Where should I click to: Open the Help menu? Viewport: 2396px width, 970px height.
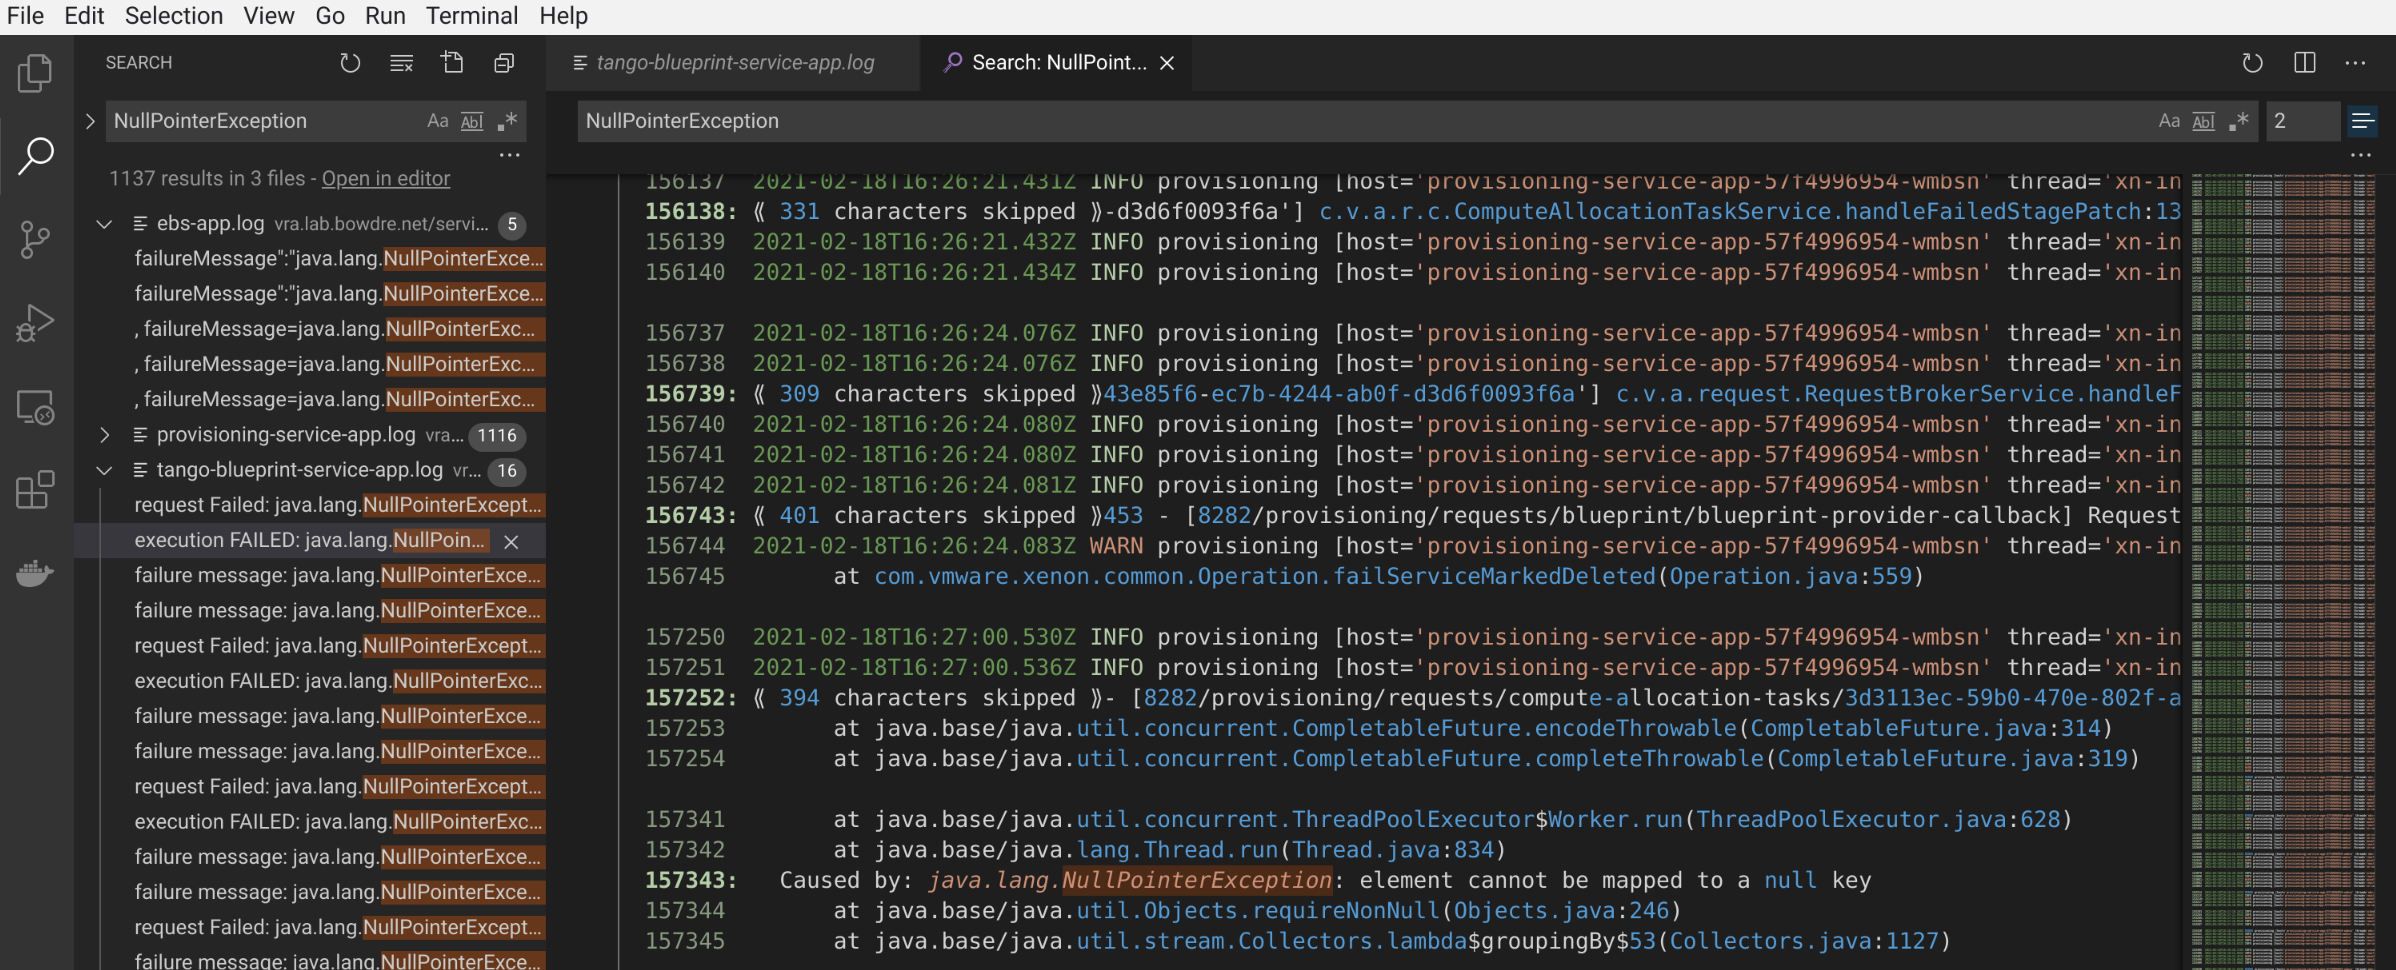[564, 16]
